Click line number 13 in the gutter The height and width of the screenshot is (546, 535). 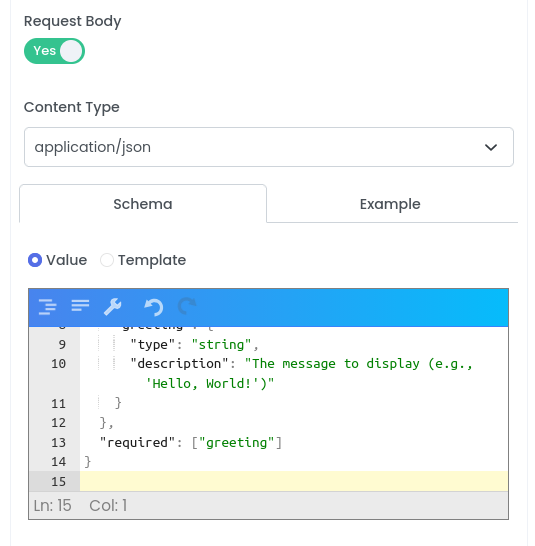(x=58, y=443)
